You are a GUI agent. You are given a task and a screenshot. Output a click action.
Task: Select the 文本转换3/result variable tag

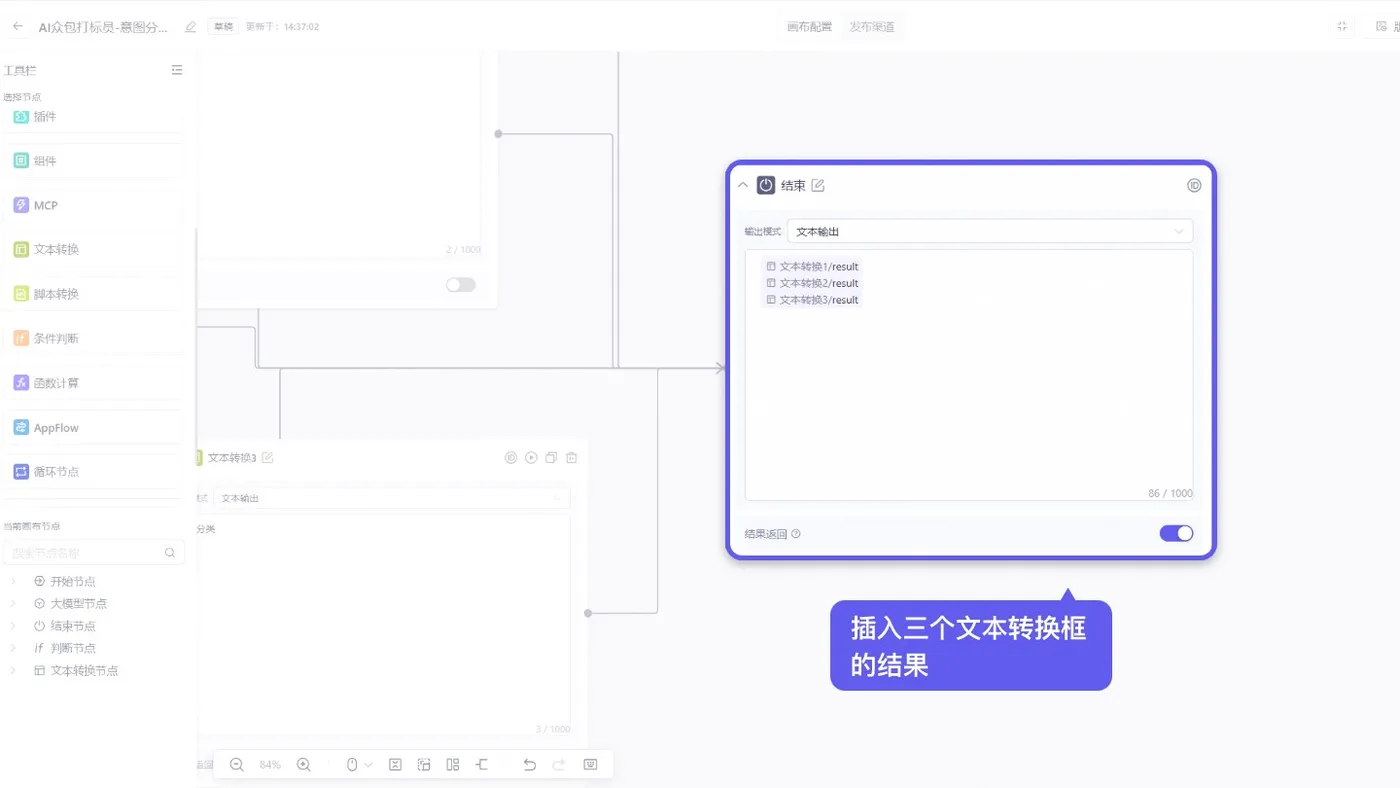click(x=812, y=300)
